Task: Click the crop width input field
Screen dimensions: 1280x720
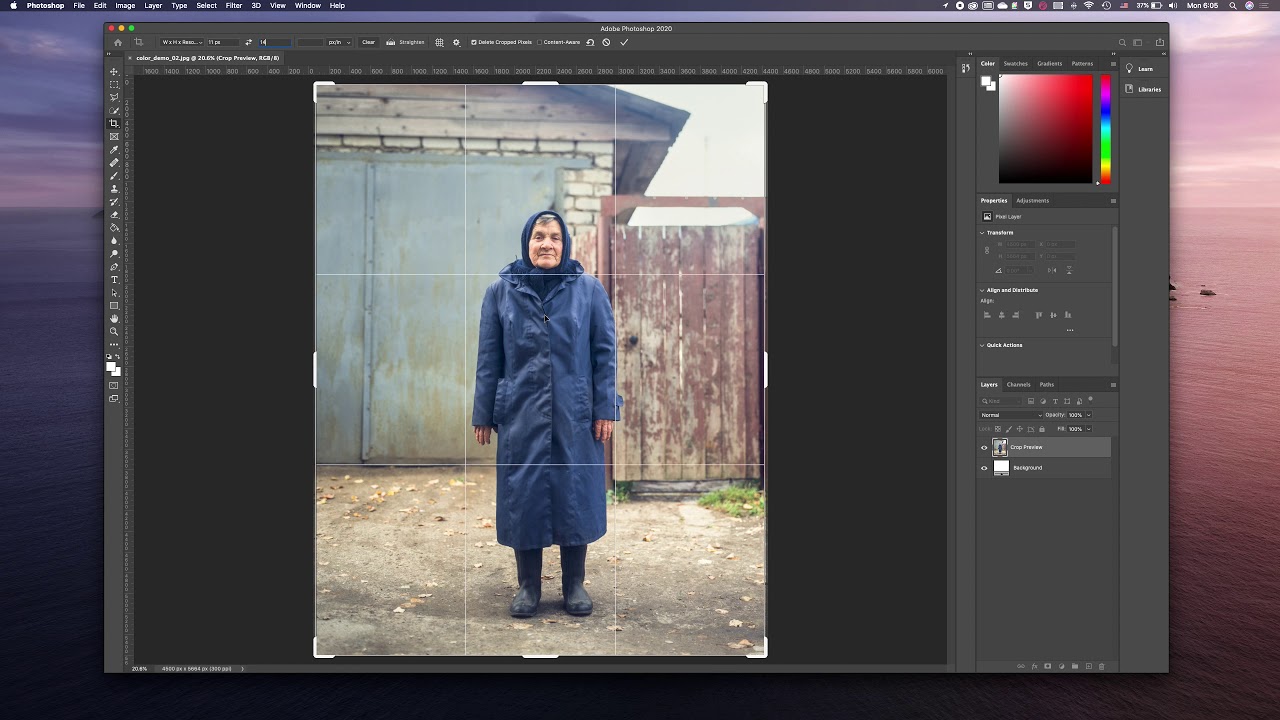Action: 223,42
